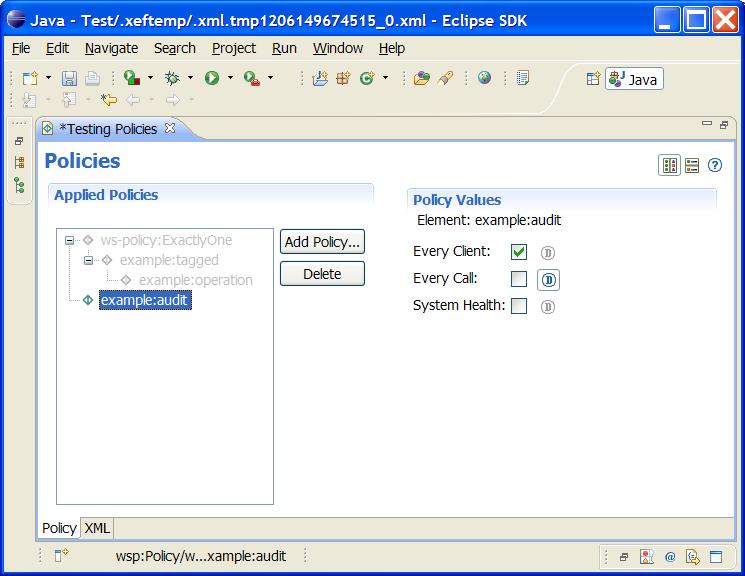The width and height of the screenshot is (745, 576).
Task: Click the Debug bug icon
Action: tap(172, 78)
